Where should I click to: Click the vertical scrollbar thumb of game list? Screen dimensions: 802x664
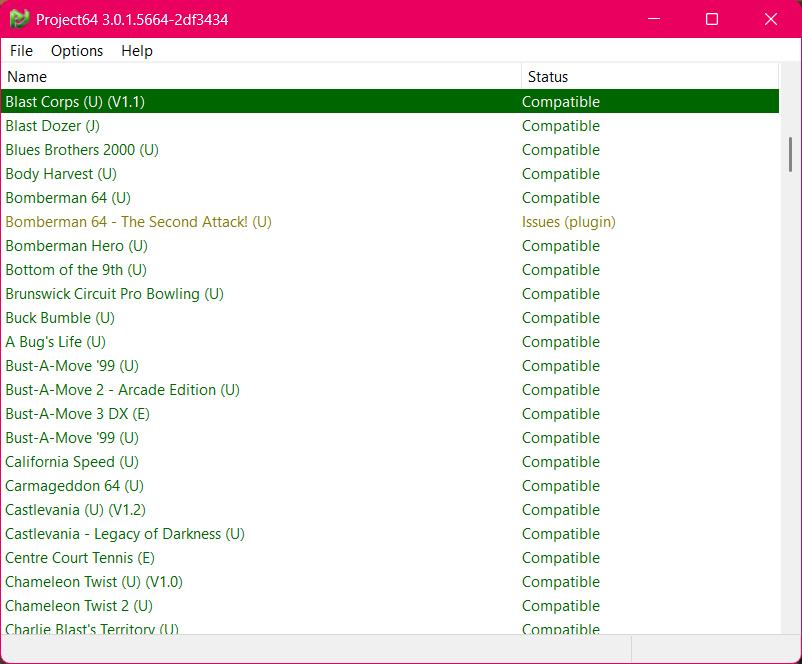[790, 154]
